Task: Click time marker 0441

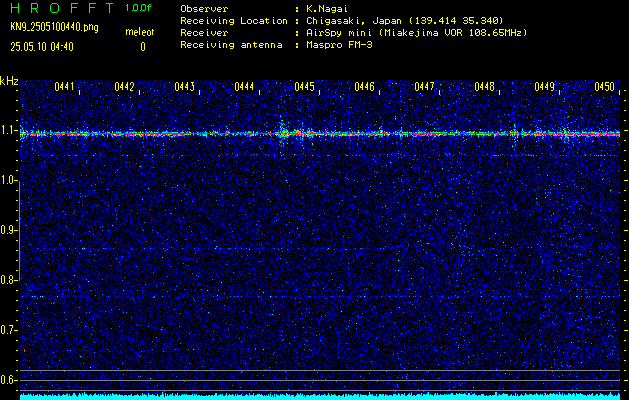Action: pos(64,87)
